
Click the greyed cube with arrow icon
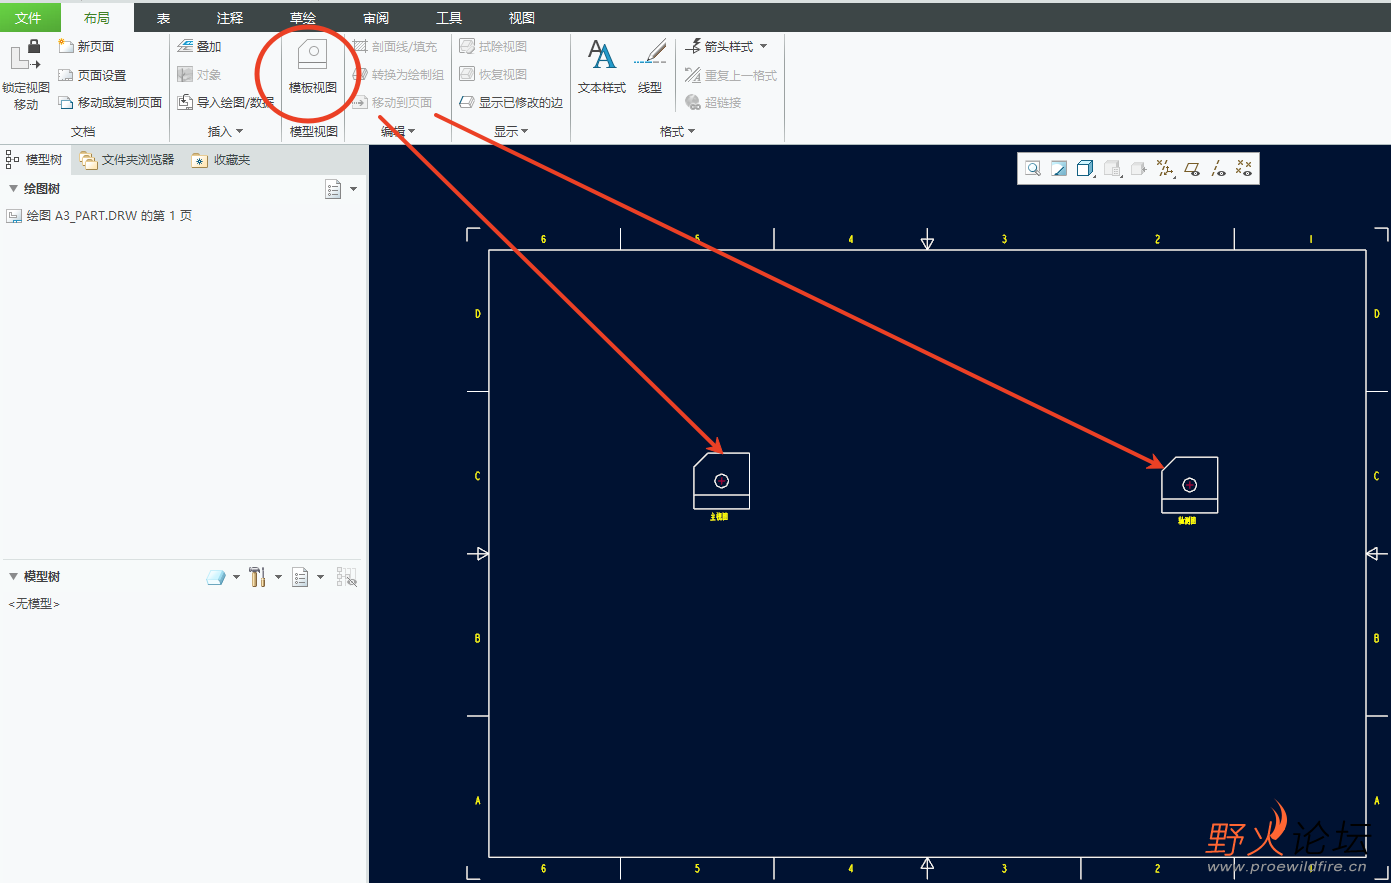(x=1138, y=169)
